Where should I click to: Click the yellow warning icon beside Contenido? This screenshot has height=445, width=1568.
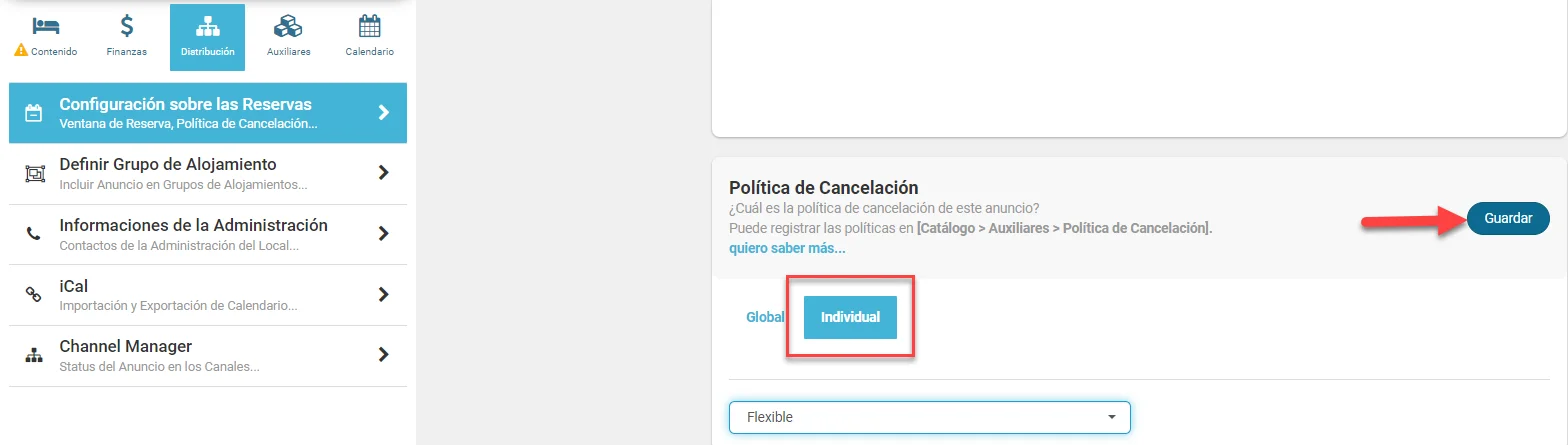[x=20, y=51]
